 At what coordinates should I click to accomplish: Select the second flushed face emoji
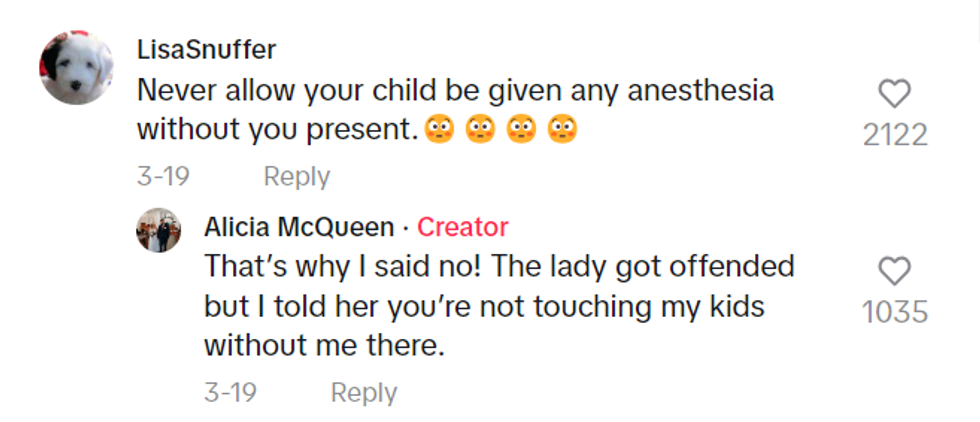tap(481, 129)
